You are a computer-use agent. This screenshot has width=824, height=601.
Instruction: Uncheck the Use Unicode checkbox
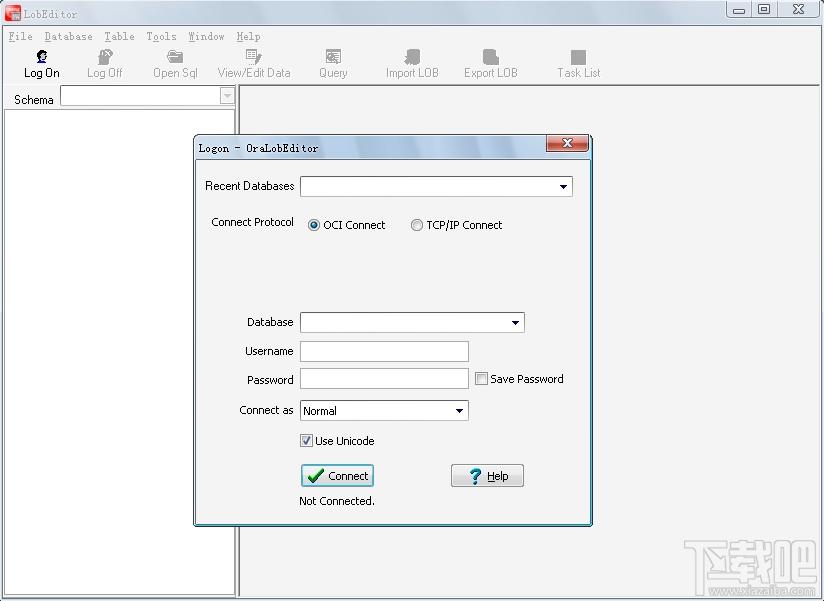306,440
